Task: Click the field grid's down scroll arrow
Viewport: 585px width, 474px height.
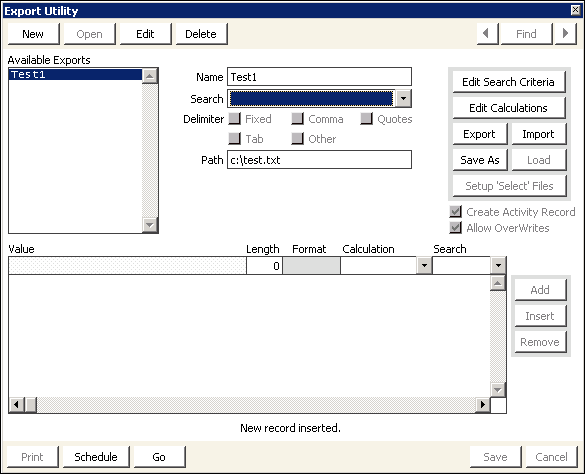Action: click(498, 390)
